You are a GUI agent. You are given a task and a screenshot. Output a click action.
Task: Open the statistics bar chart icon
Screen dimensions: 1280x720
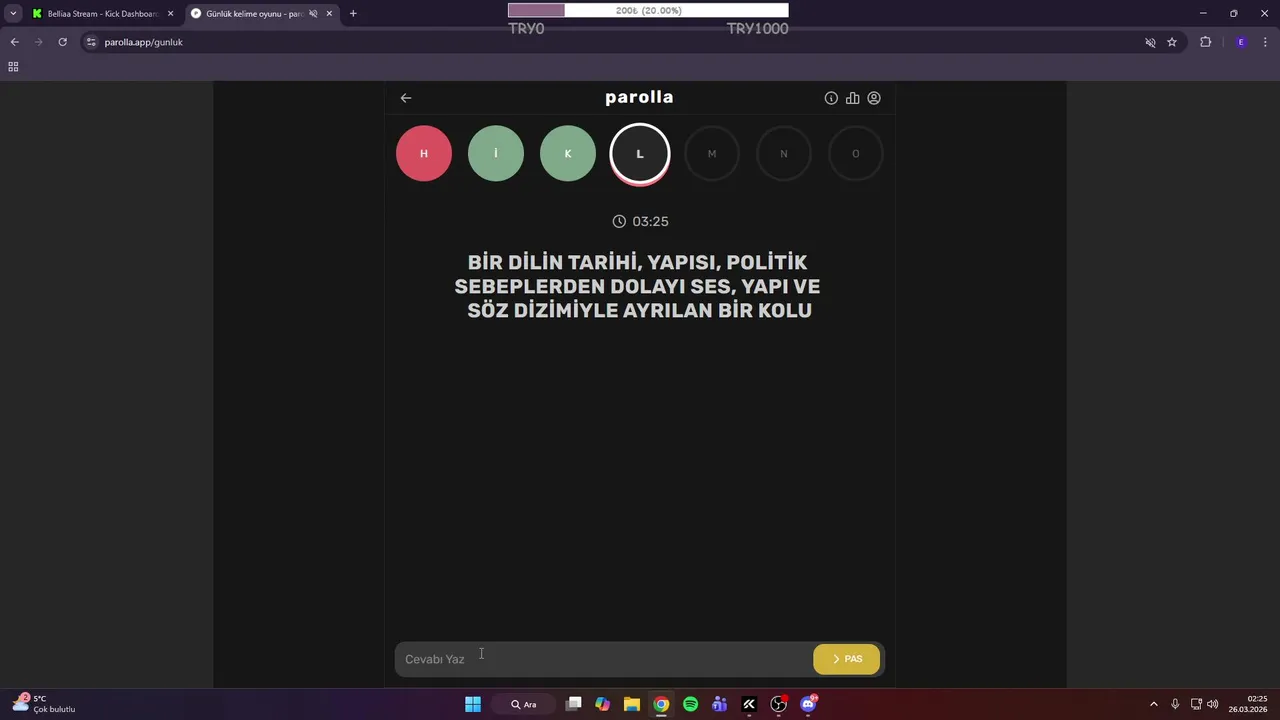coord(853,98)
